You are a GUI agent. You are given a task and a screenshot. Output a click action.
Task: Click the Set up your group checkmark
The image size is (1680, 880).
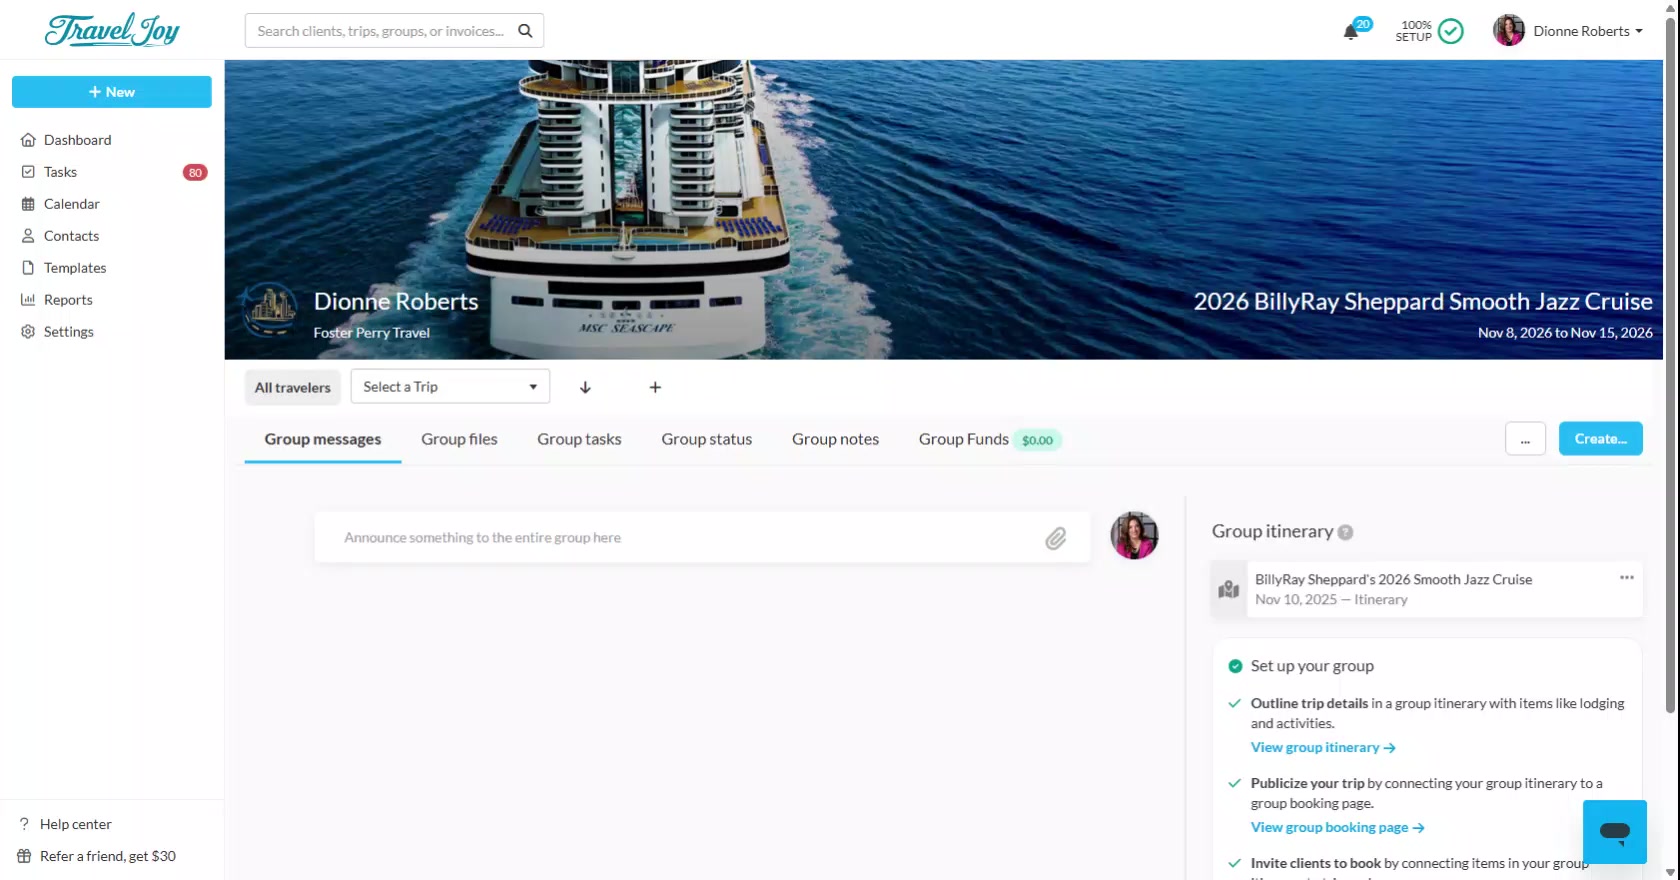[1235, 666]
